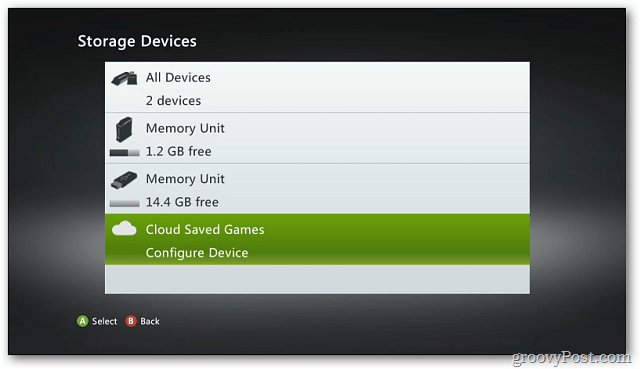Click the white cloud icon
Screen dimensions: 640x369
coord(124,229)
